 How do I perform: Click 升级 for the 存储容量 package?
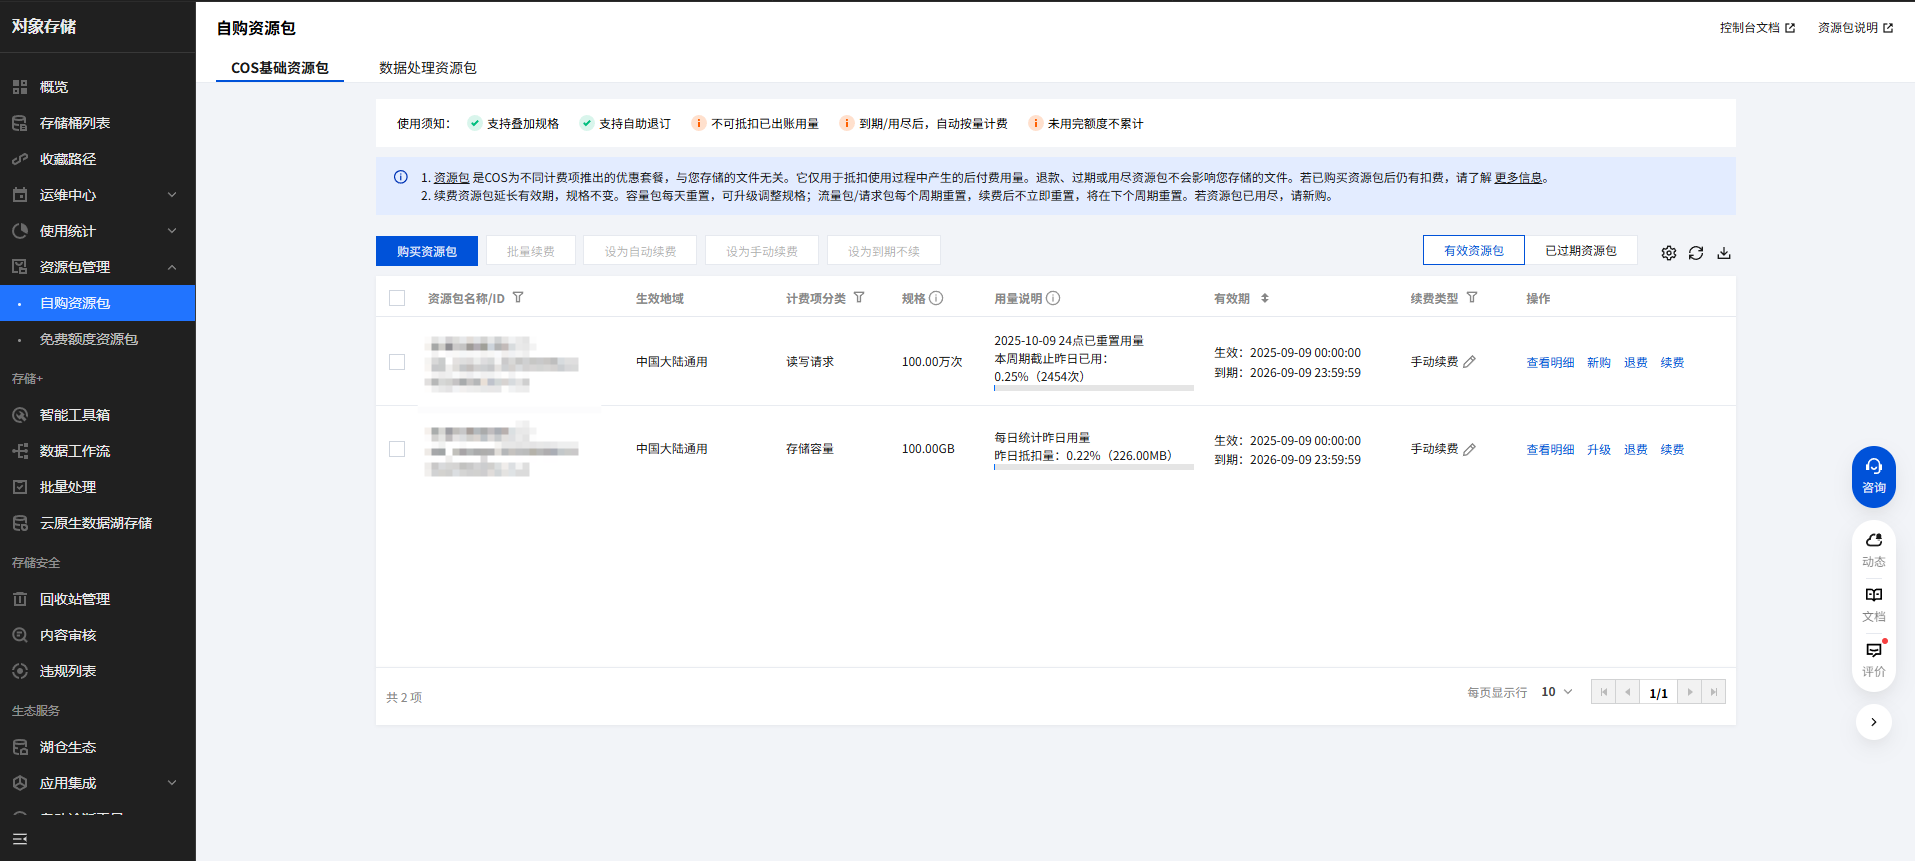1598,450
